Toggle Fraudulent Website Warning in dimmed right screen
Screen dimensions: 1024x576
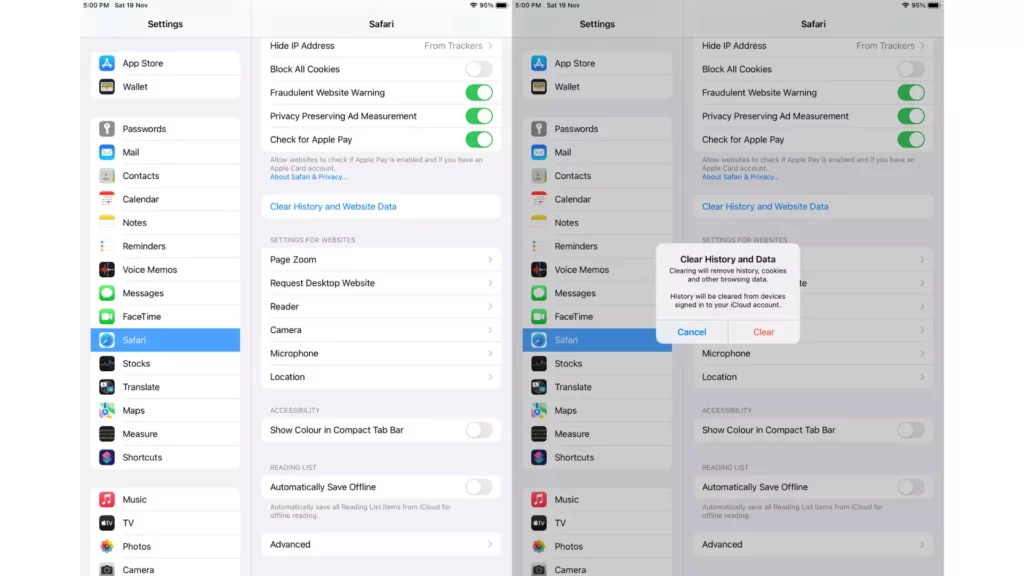coord(911,93)
